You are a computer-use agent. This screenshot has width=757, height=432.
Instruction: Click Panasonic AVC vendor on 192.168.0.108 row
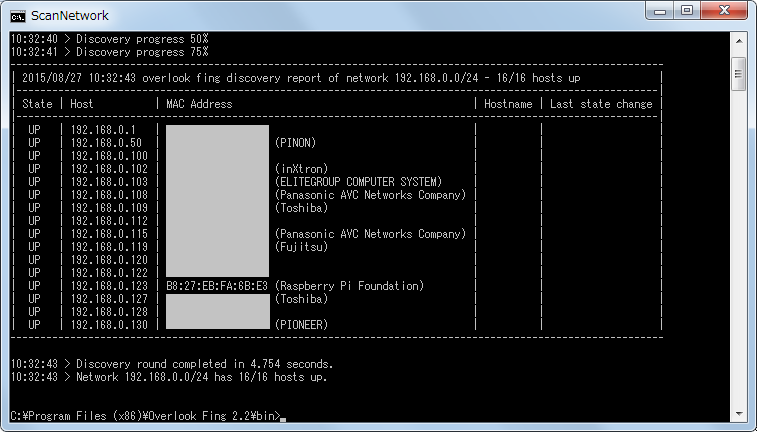click(x=370, y=195)
